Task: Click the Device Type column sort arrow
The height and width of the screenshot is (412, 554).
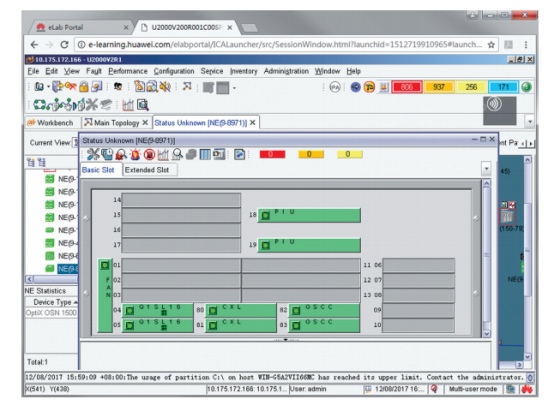Action: [x=75, y=302]
